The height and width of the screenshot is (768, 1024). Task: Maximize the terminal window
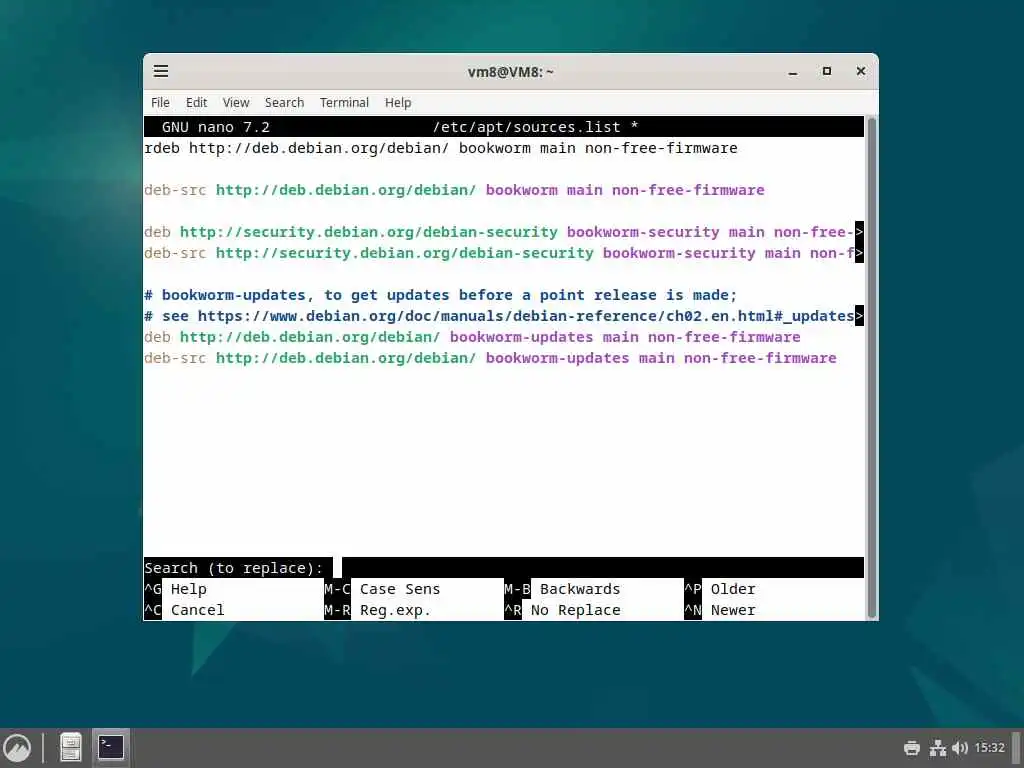pyautogui.click(x=827, y=71)
